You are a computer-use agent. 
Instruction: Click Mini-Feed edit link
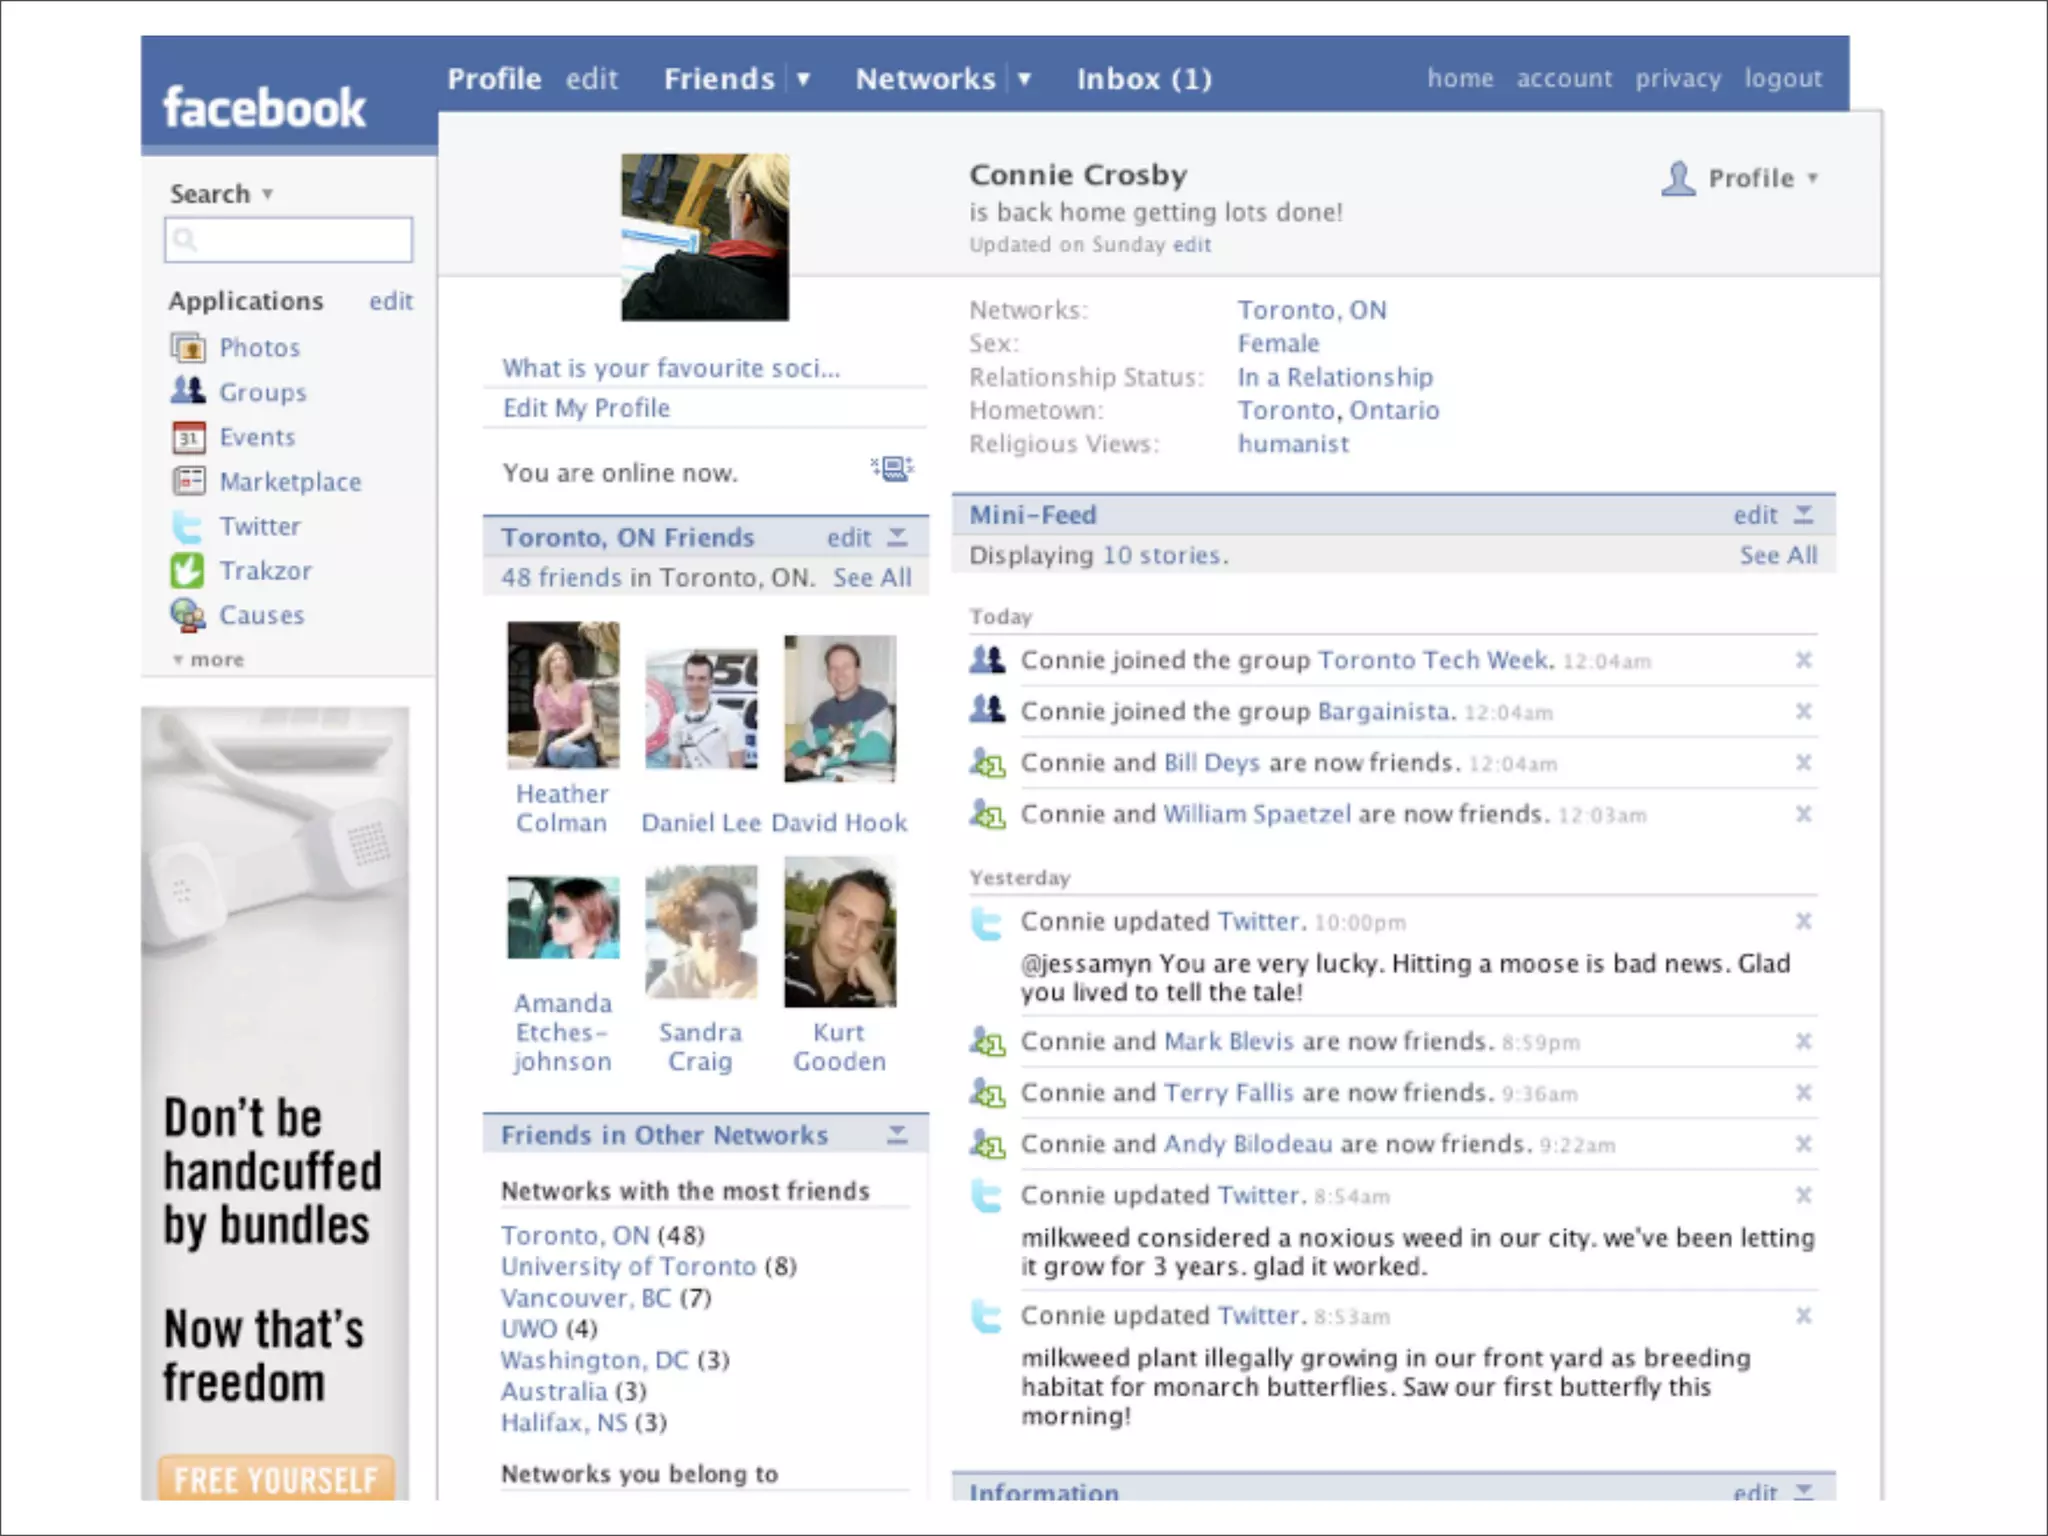click(1755, 515)
